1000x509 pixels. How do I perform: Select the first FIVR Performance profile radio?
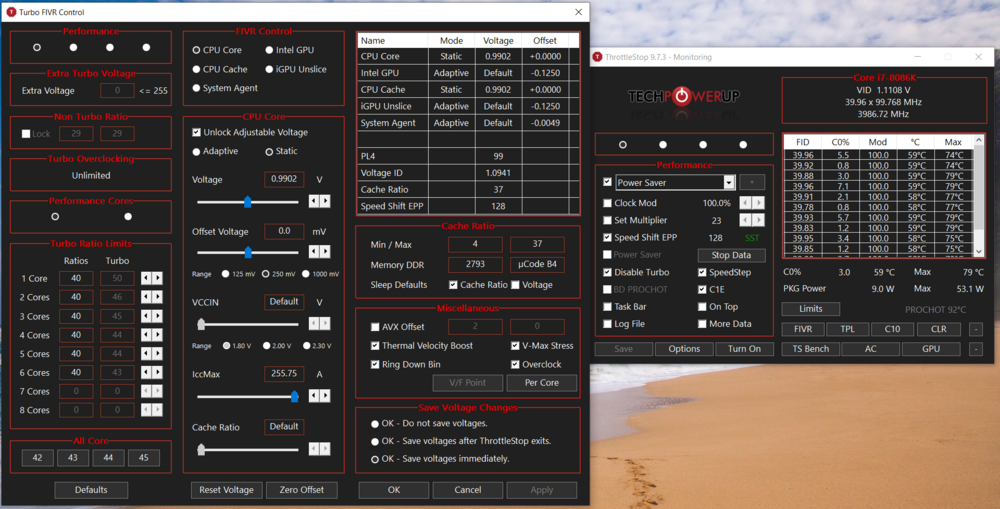tap(37, 47)
